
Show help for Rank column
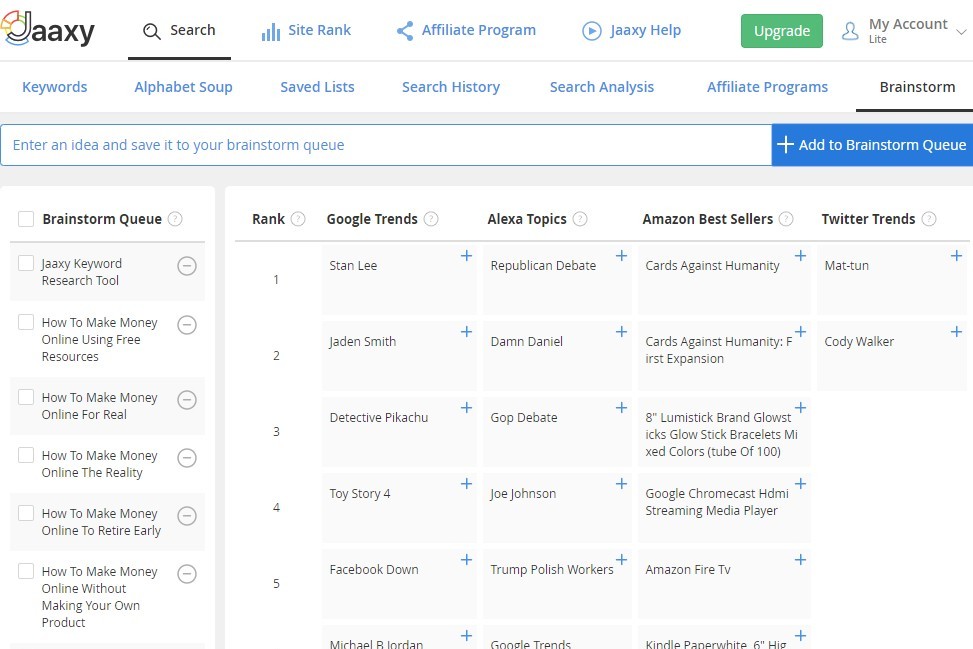[298, 219]
